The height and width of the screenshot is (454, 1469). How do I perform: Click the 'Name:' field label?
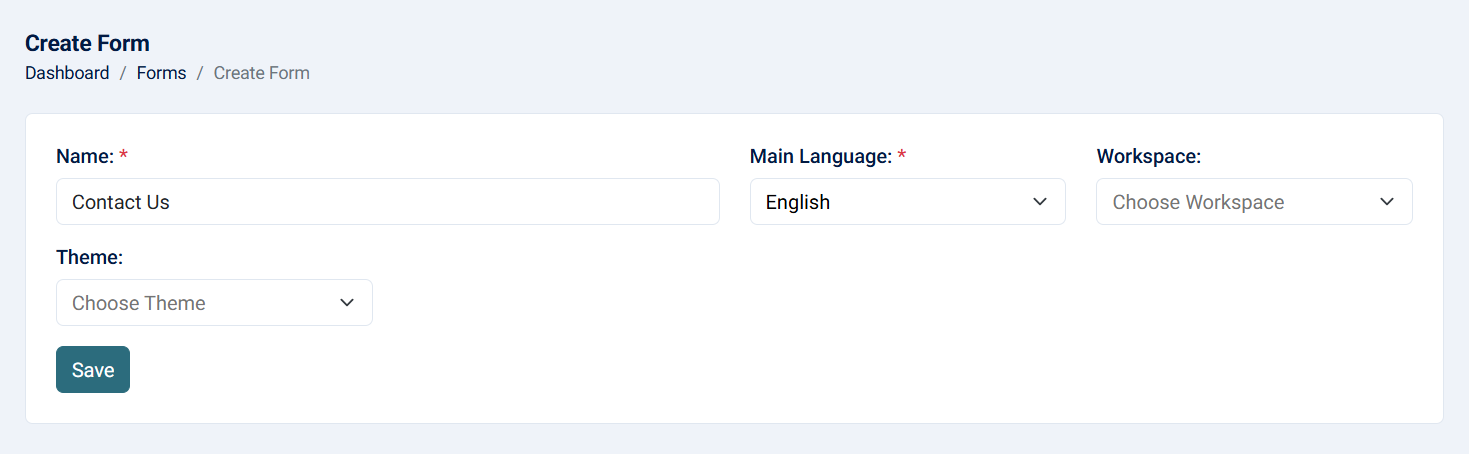[x=85, y=156]
